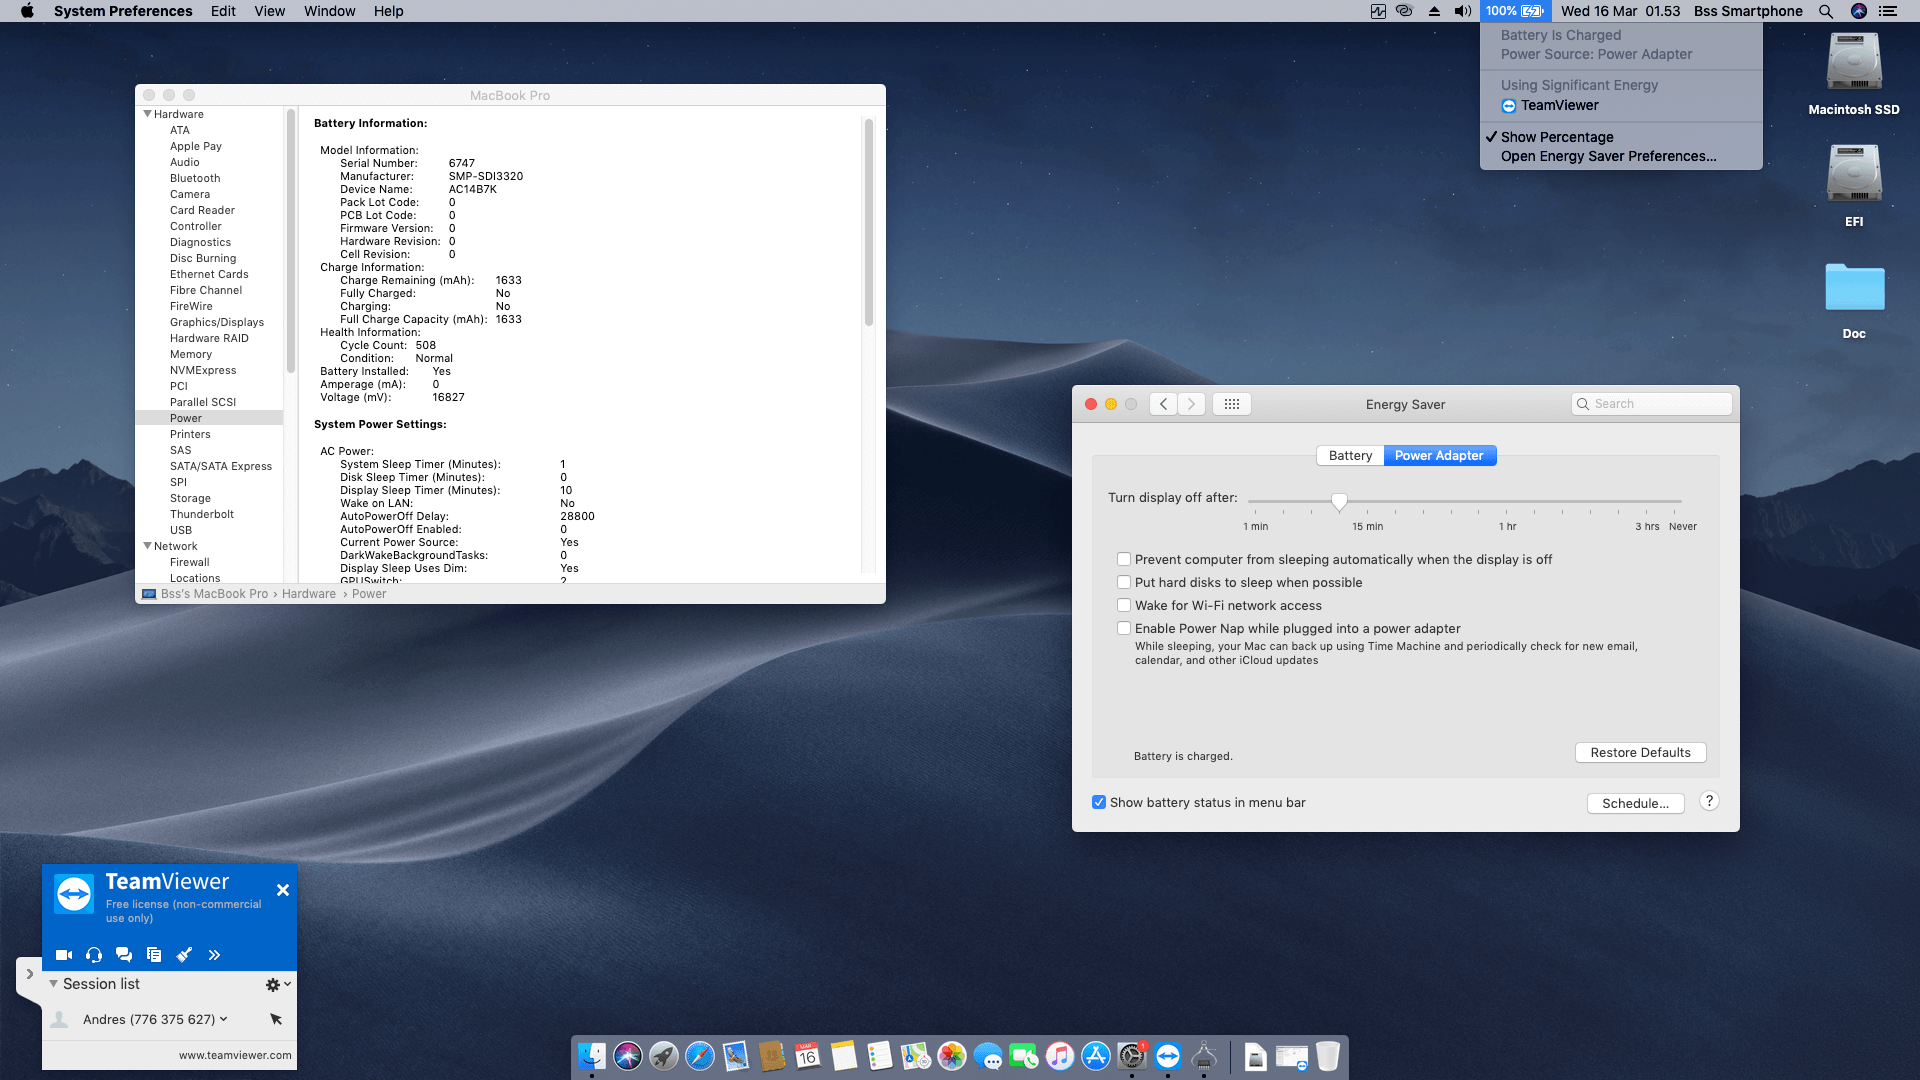The image size is (1920, 1080).
Task: Enable Power Nap while plugged in
Action: (x=1124, y=628)
